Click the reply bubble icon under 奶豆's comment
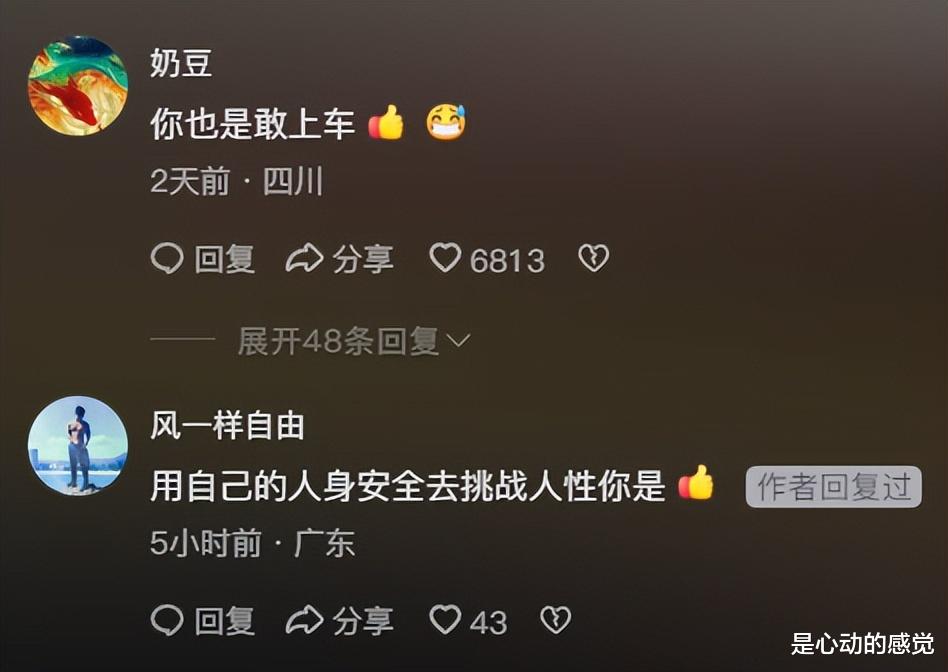This screenshot has height=672, width=948. click(x=166, y=259)
